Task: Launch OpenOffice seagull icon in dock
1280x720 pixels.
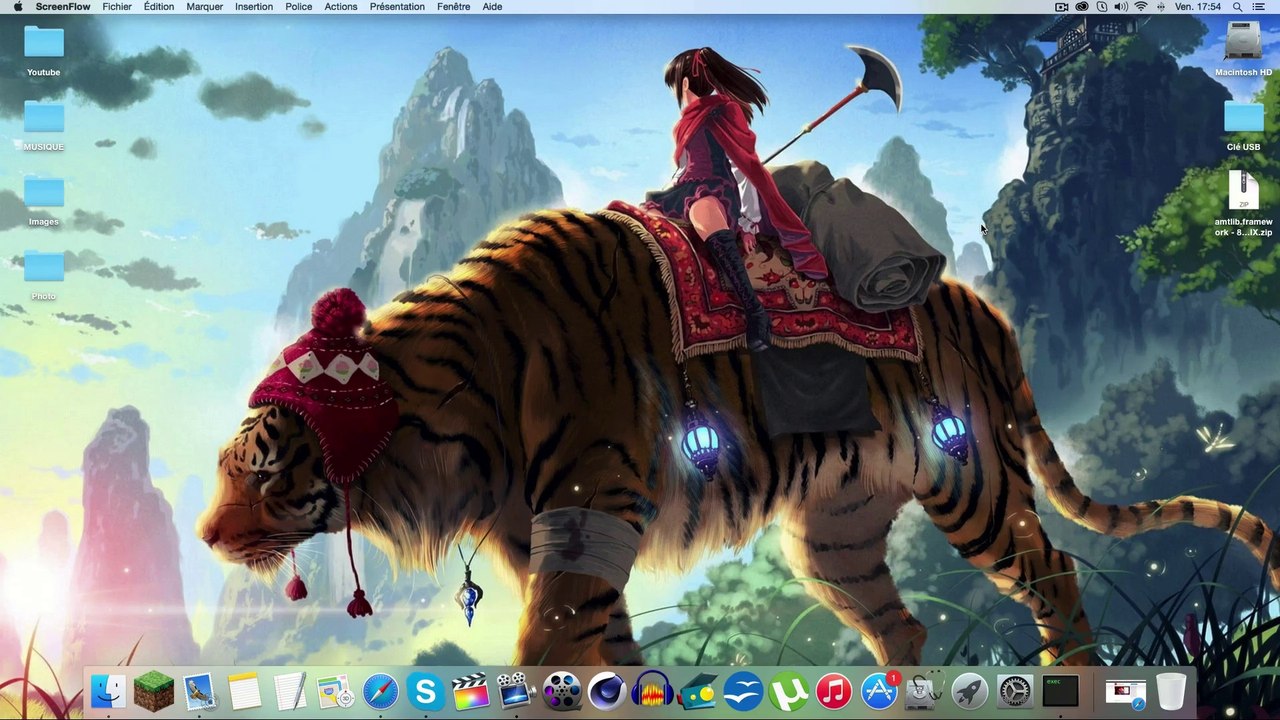Action: (744, 691)
